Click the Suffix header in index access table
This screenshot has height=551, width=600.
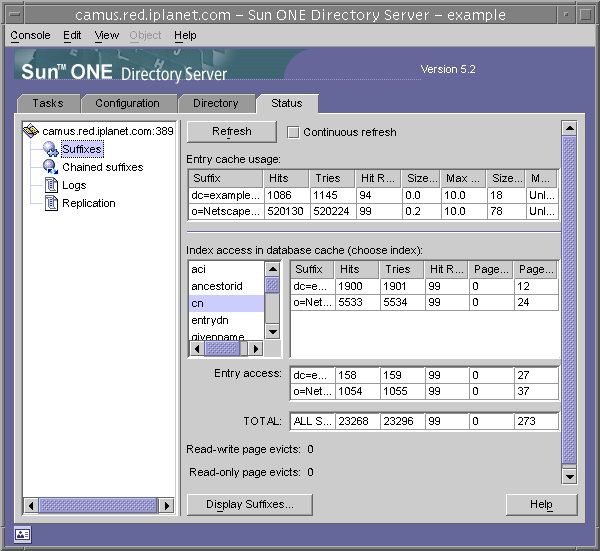312,269
